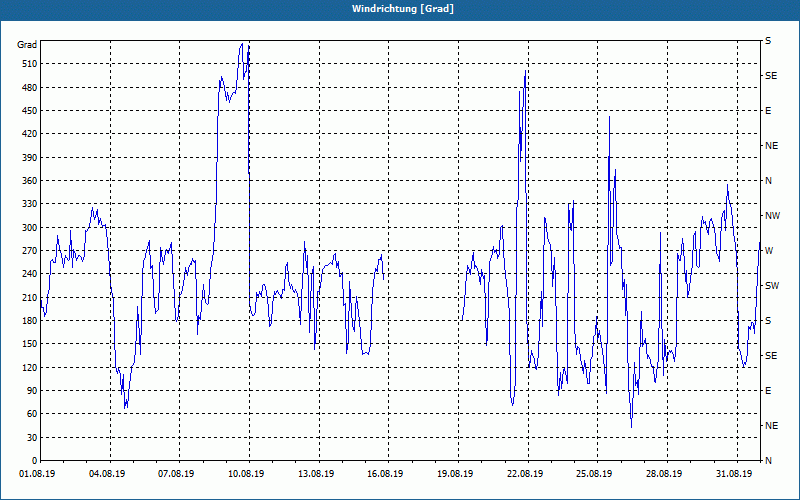
Task: Click the 'Windrichtung [Grad]' chart title
Action: tap(403, 9)
